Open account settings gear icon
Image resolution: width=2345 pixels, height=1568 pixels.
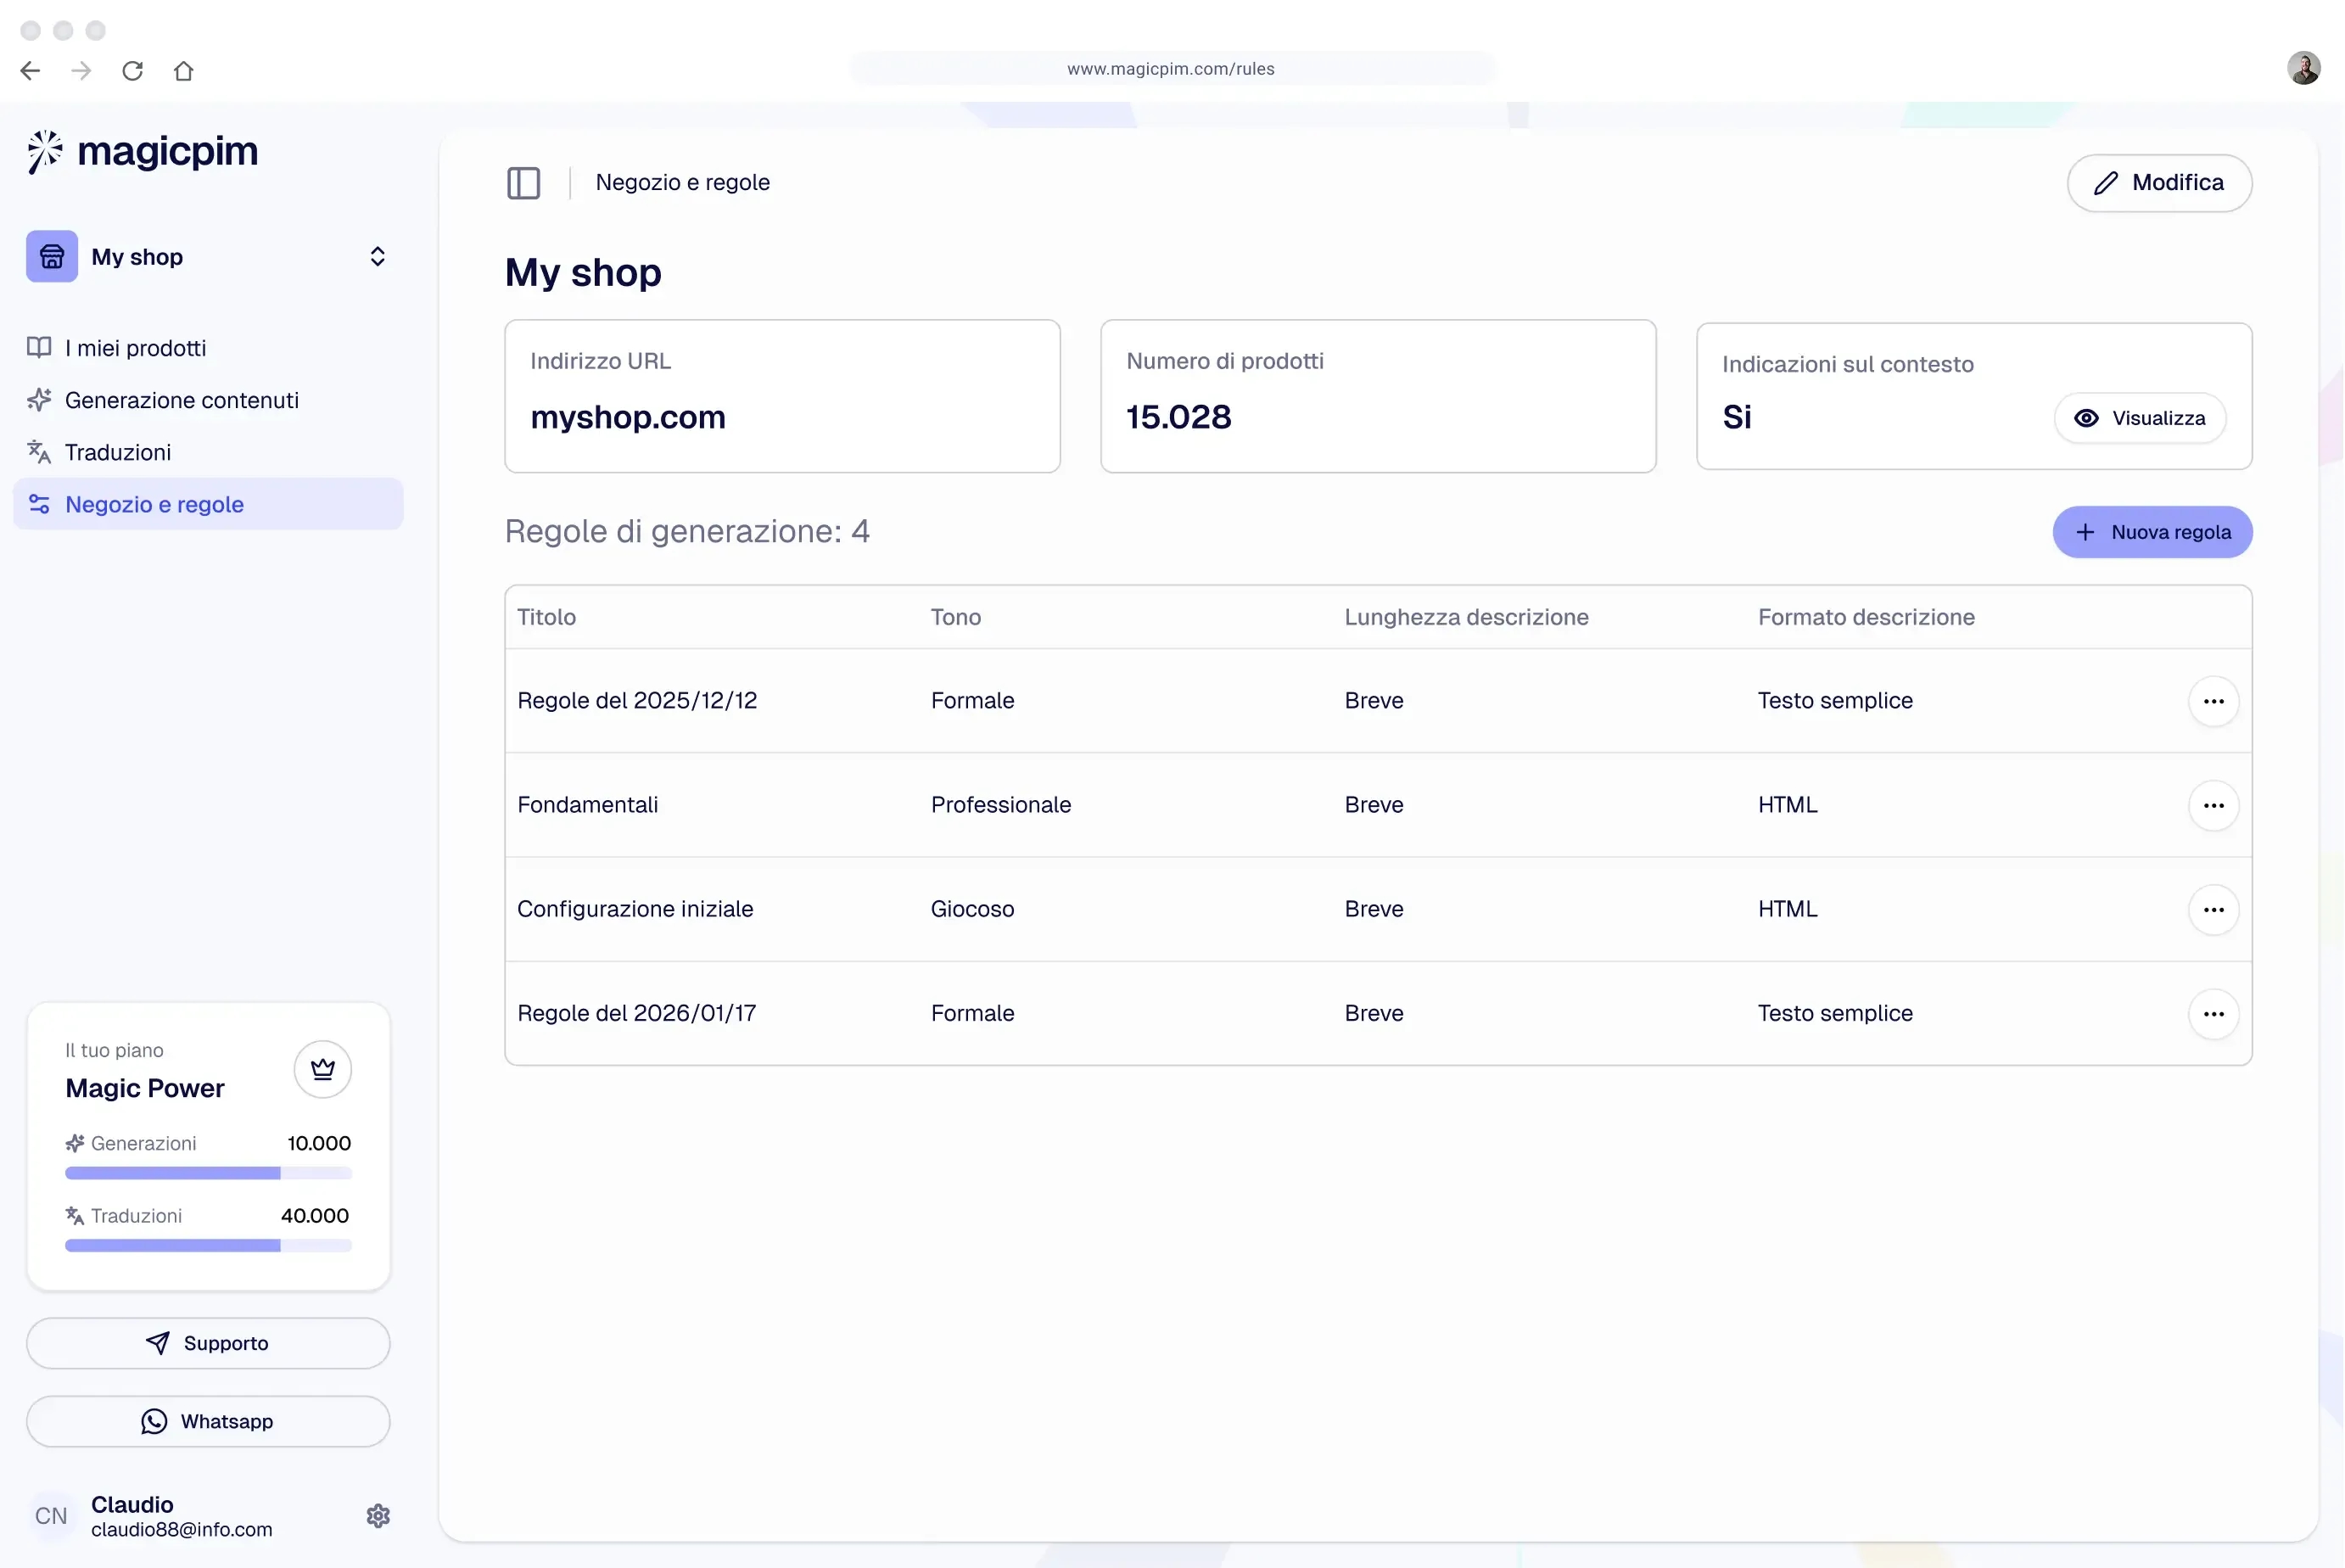click(x=378, y=1516)
